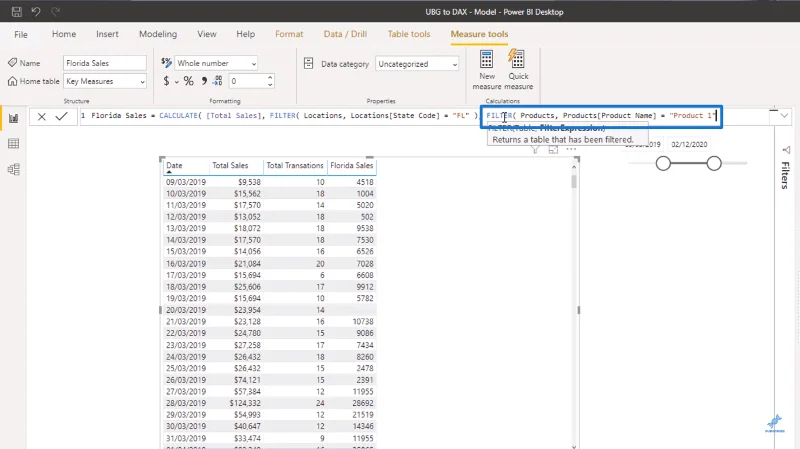Click the focus mode icon on table

coord(553,149)
